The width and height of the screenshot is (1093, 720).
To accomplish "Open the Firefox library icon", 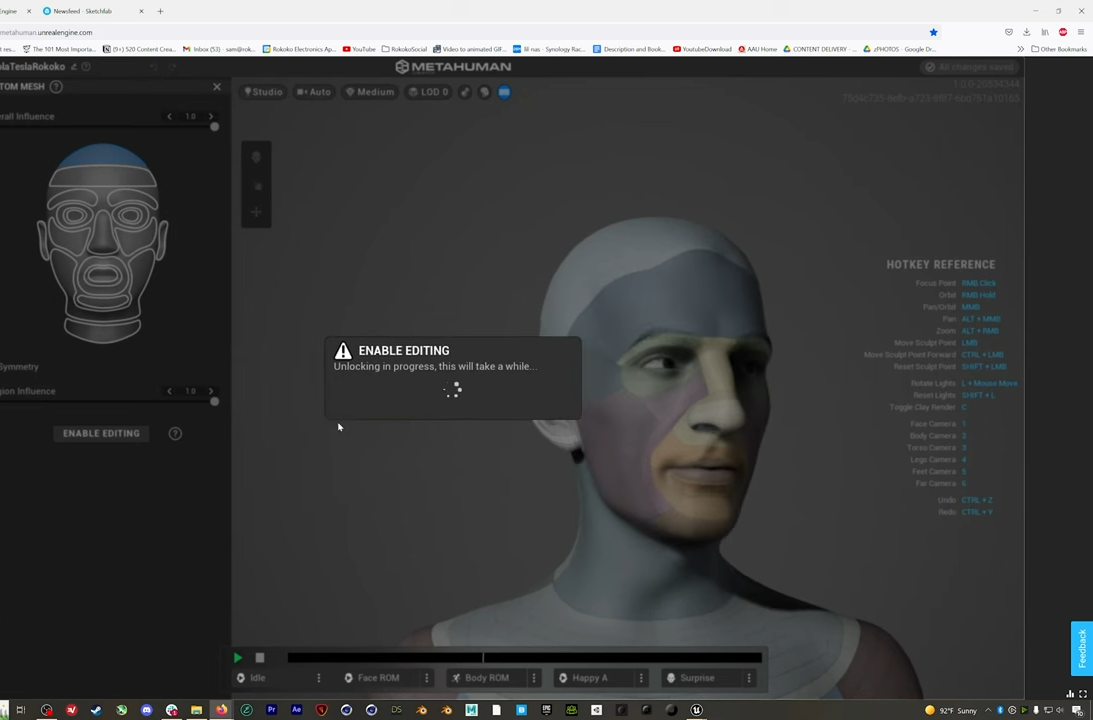I will pyautogui.click(x=1045, y=32).
